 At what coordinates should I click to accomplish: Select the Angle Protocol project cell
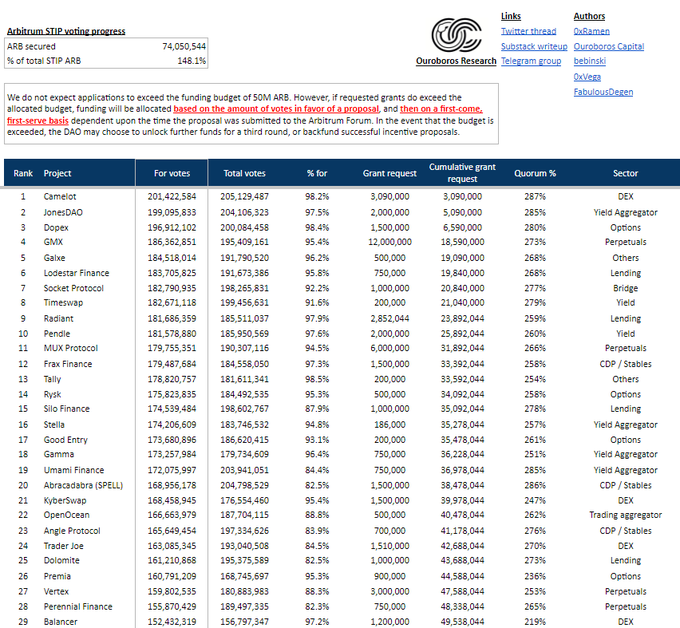[72, 531]
